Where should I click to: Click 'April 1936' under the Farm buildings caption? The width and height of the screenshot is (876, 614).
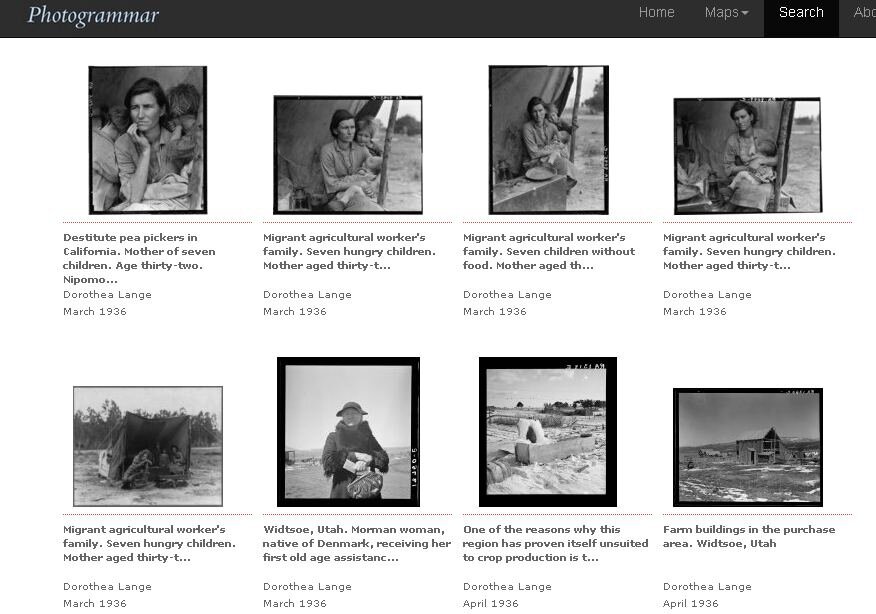point(691,603)
